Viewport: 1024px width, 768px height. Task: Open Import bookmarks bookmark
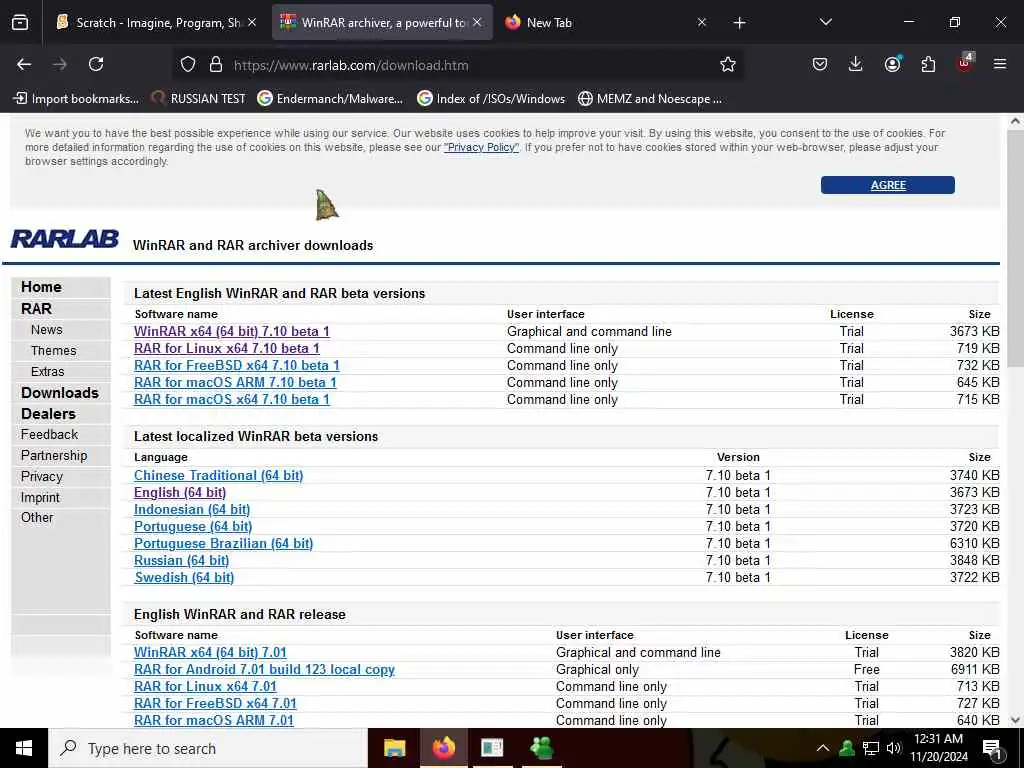[x=76, y=99]
